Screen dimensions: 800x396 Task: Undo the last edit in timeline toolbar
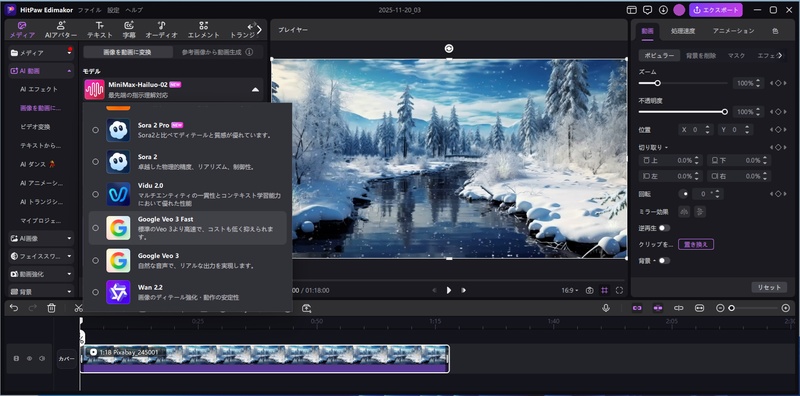click(x=14, y=308)
